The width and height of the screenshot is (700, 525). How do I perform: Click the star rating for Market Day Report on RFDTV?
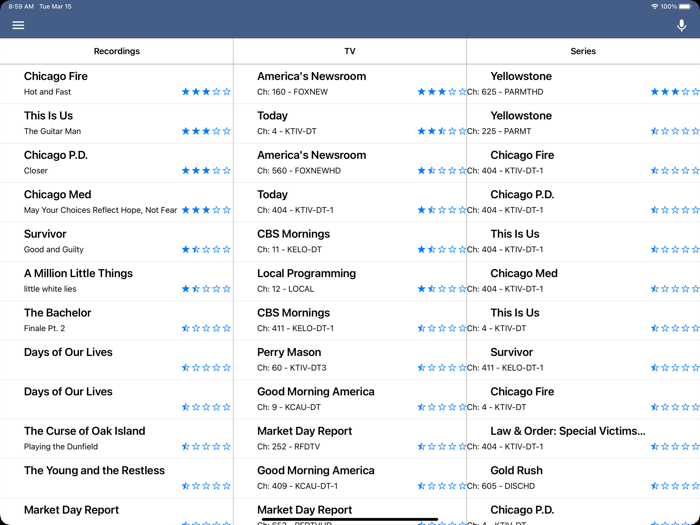point(442,446)
